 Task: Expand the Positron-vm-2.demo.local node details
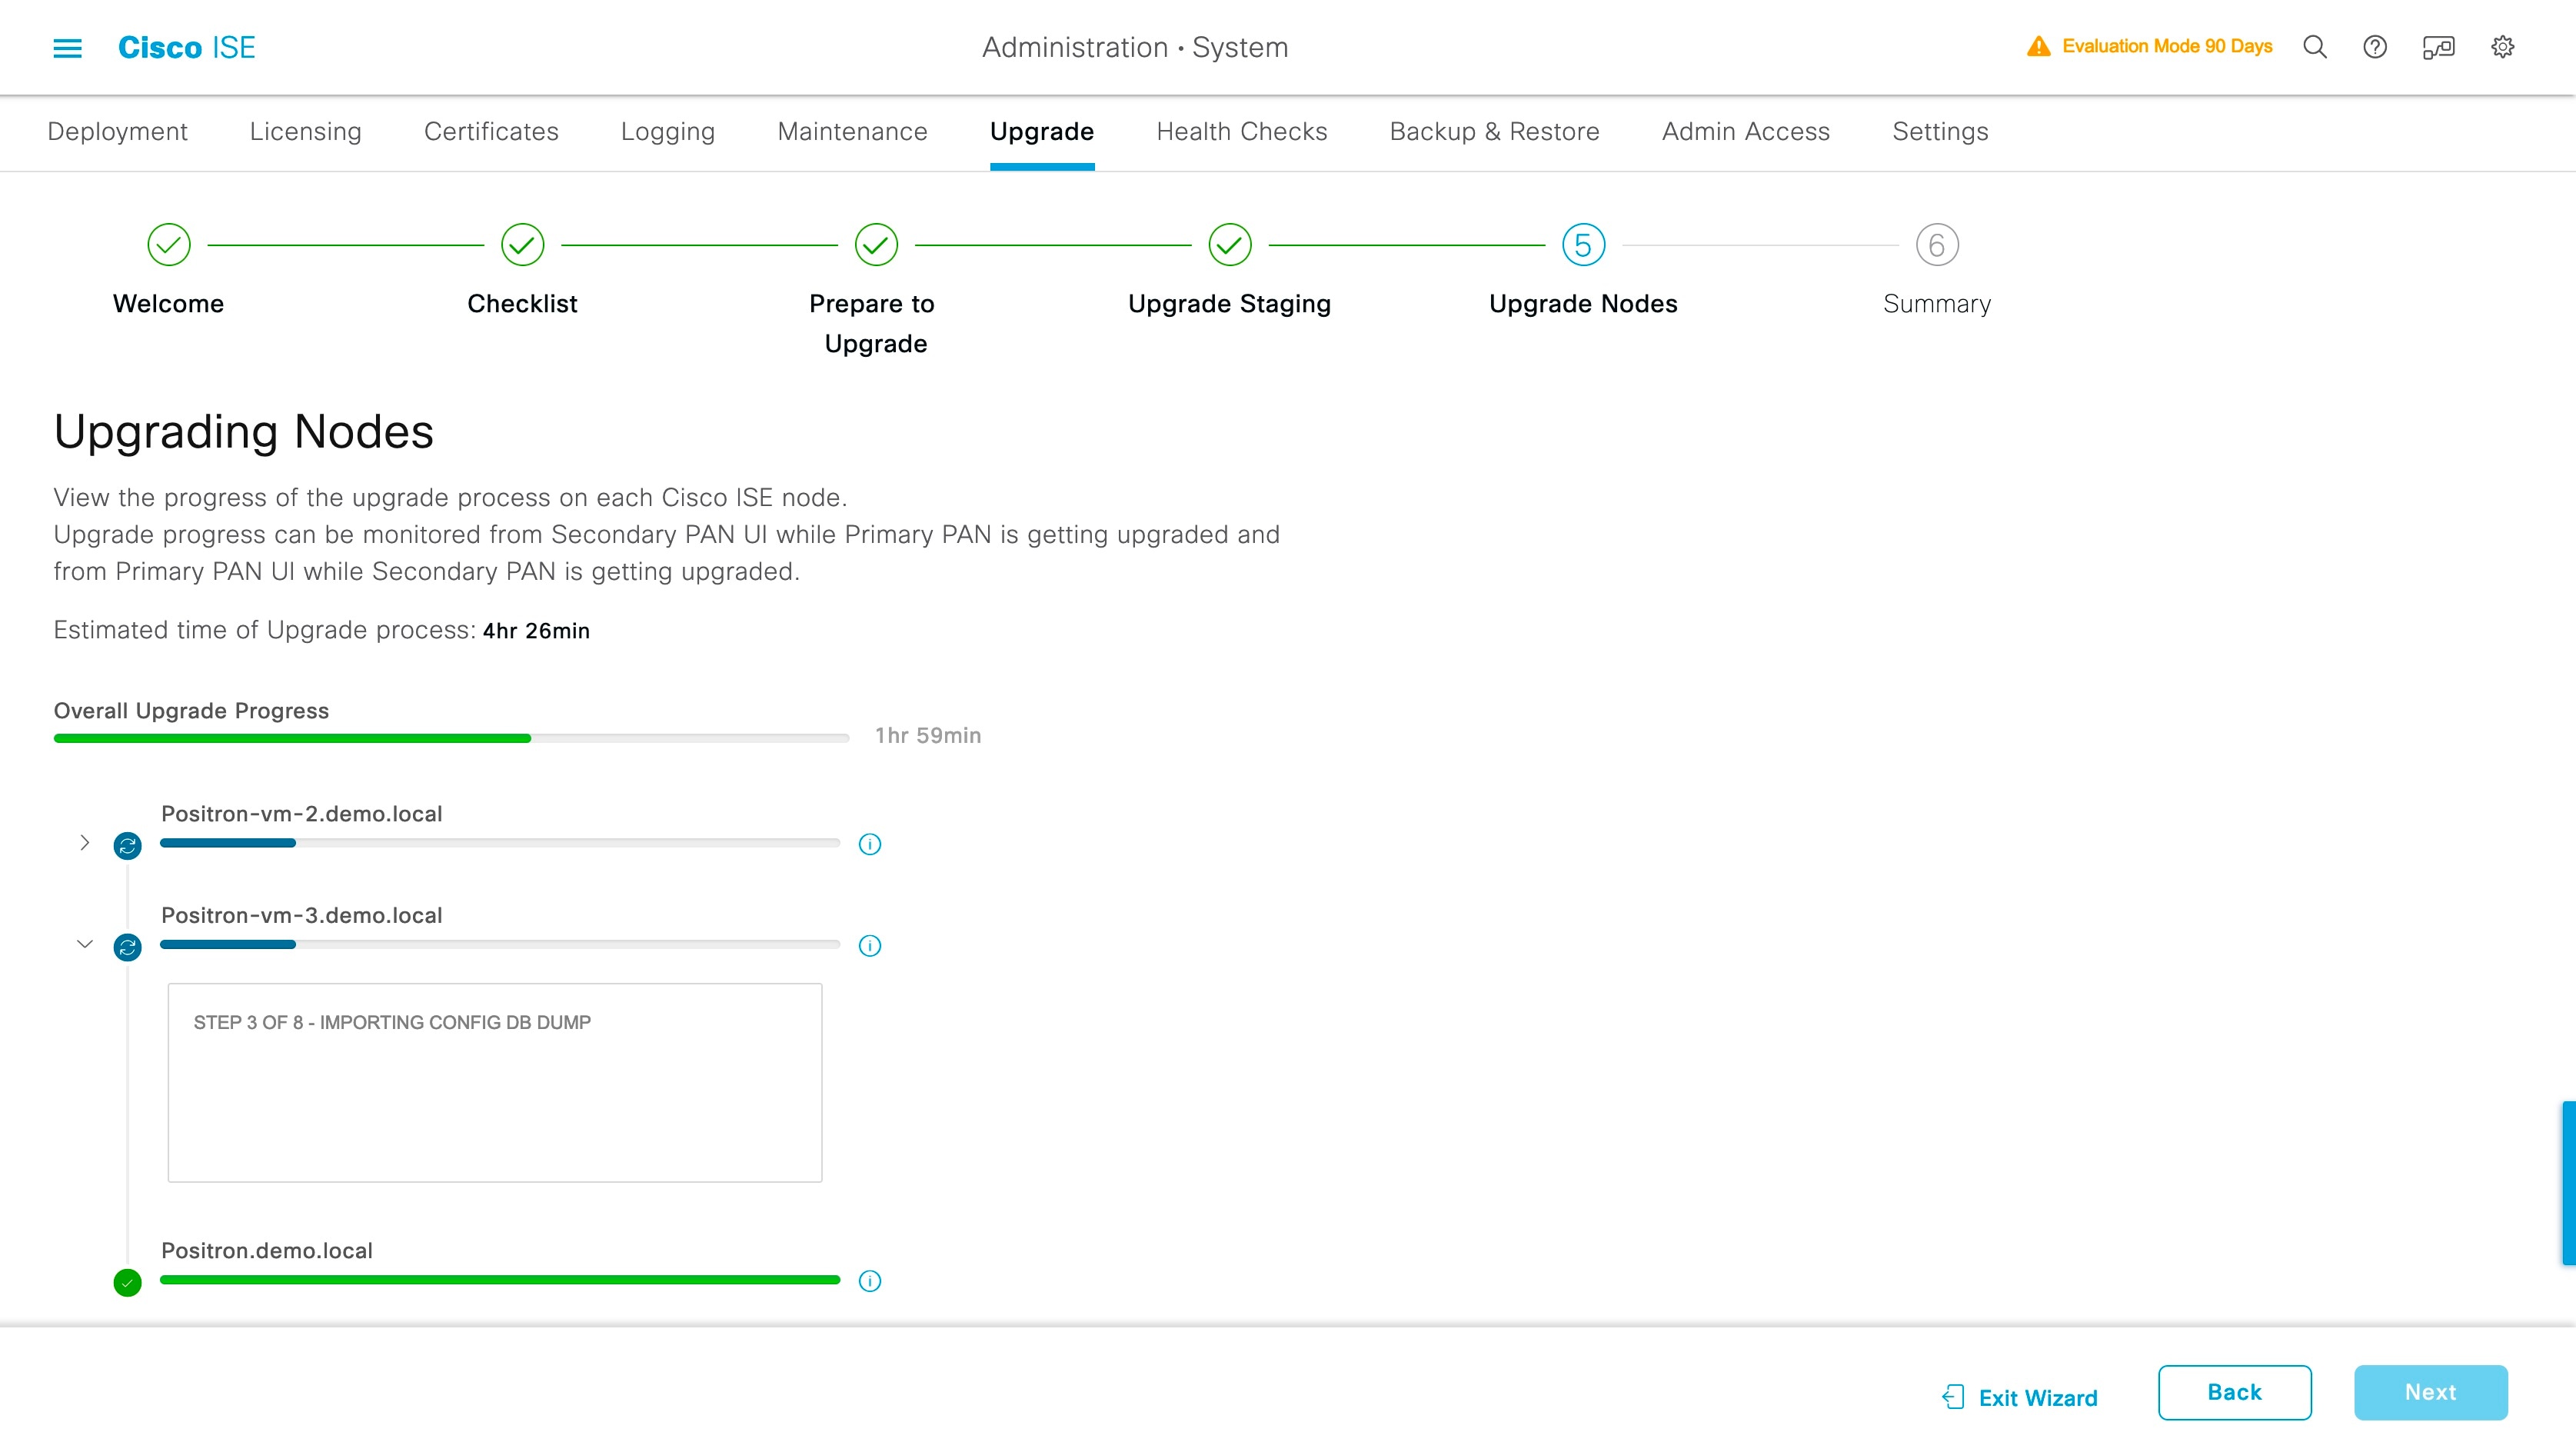pos(85,843)
